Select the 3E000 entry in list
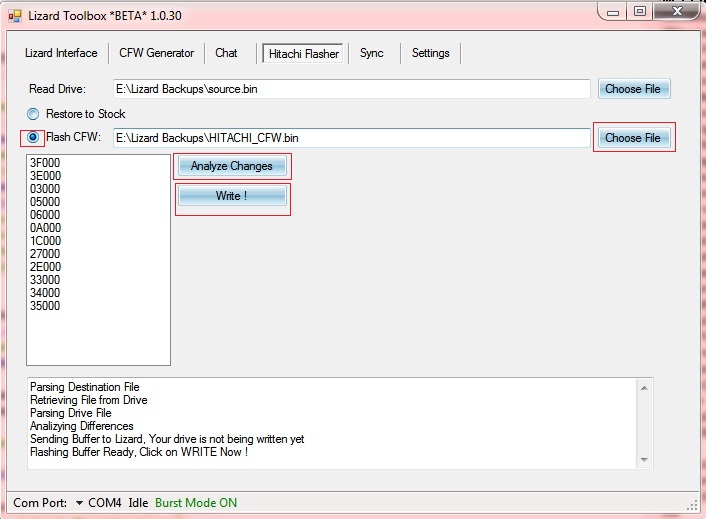The image size is (706, 519). coord(45,176)
